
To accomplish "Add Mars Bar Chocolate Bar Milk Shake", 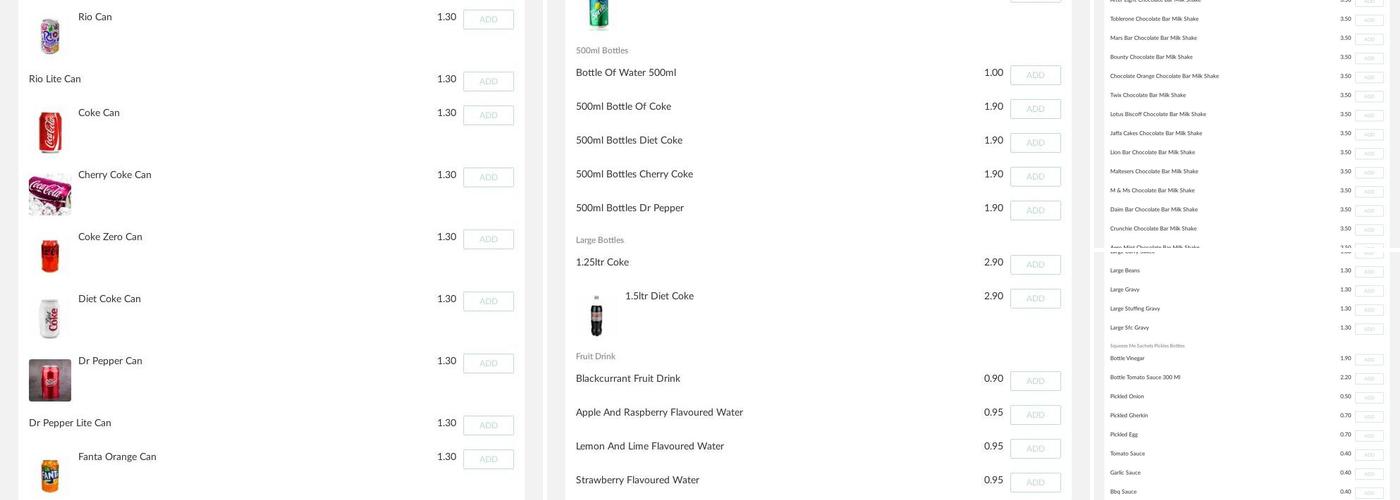I will [x=1369, y=40].
